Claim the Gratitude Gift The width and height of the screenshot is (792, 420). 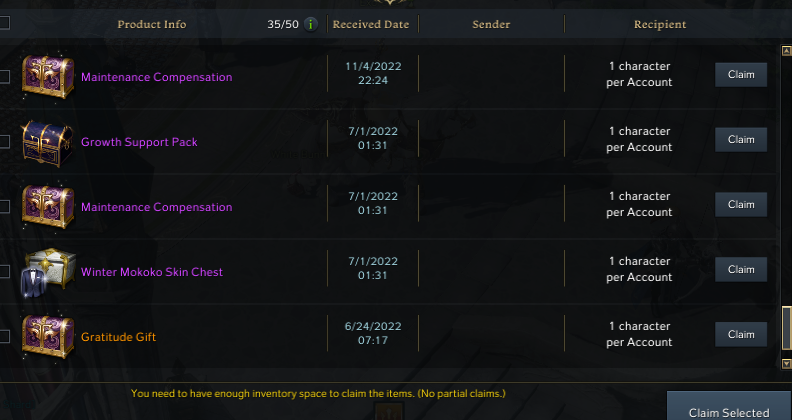(741, 334)
